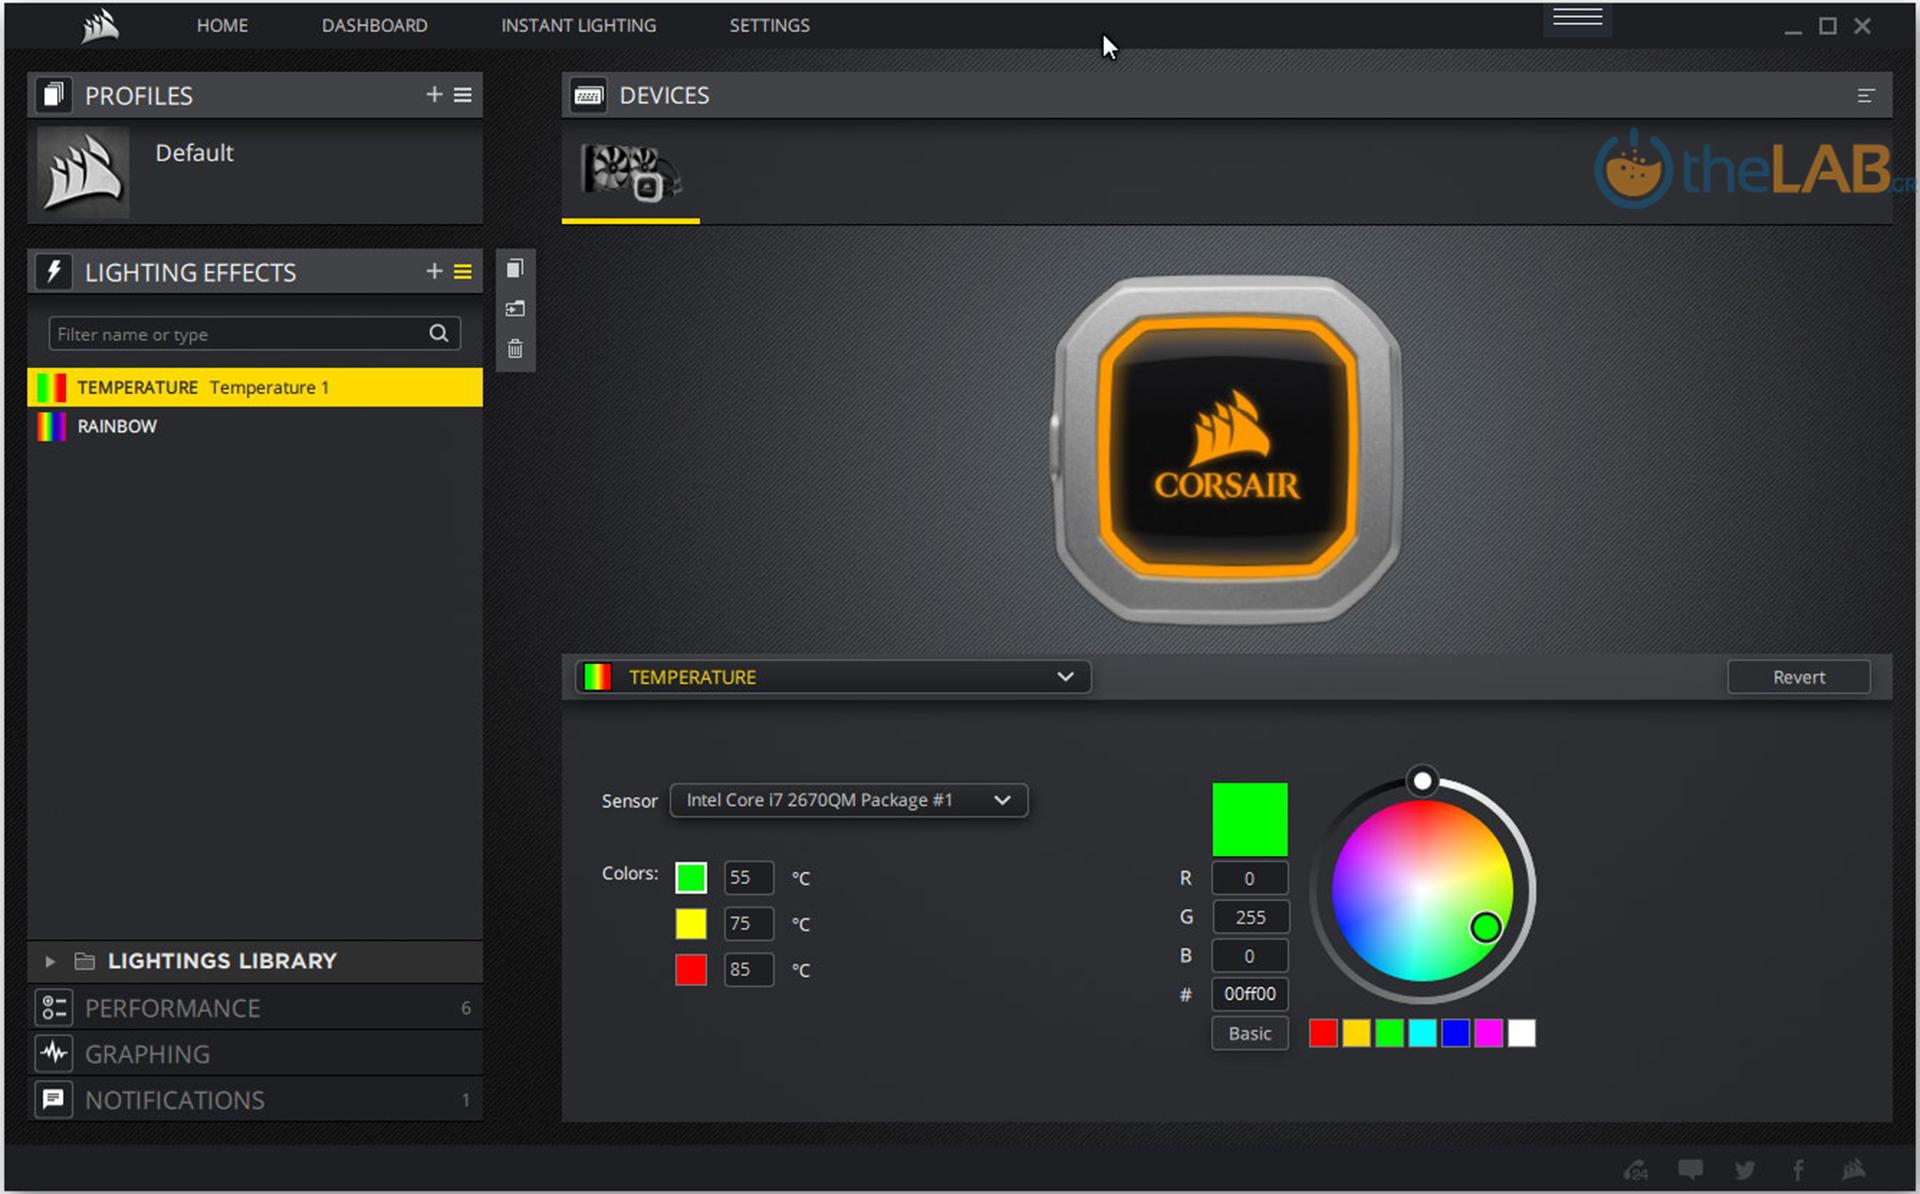Click the Lightings Library folder icon
Viewport: 1920px width, 1194px height.
[85, 961]
